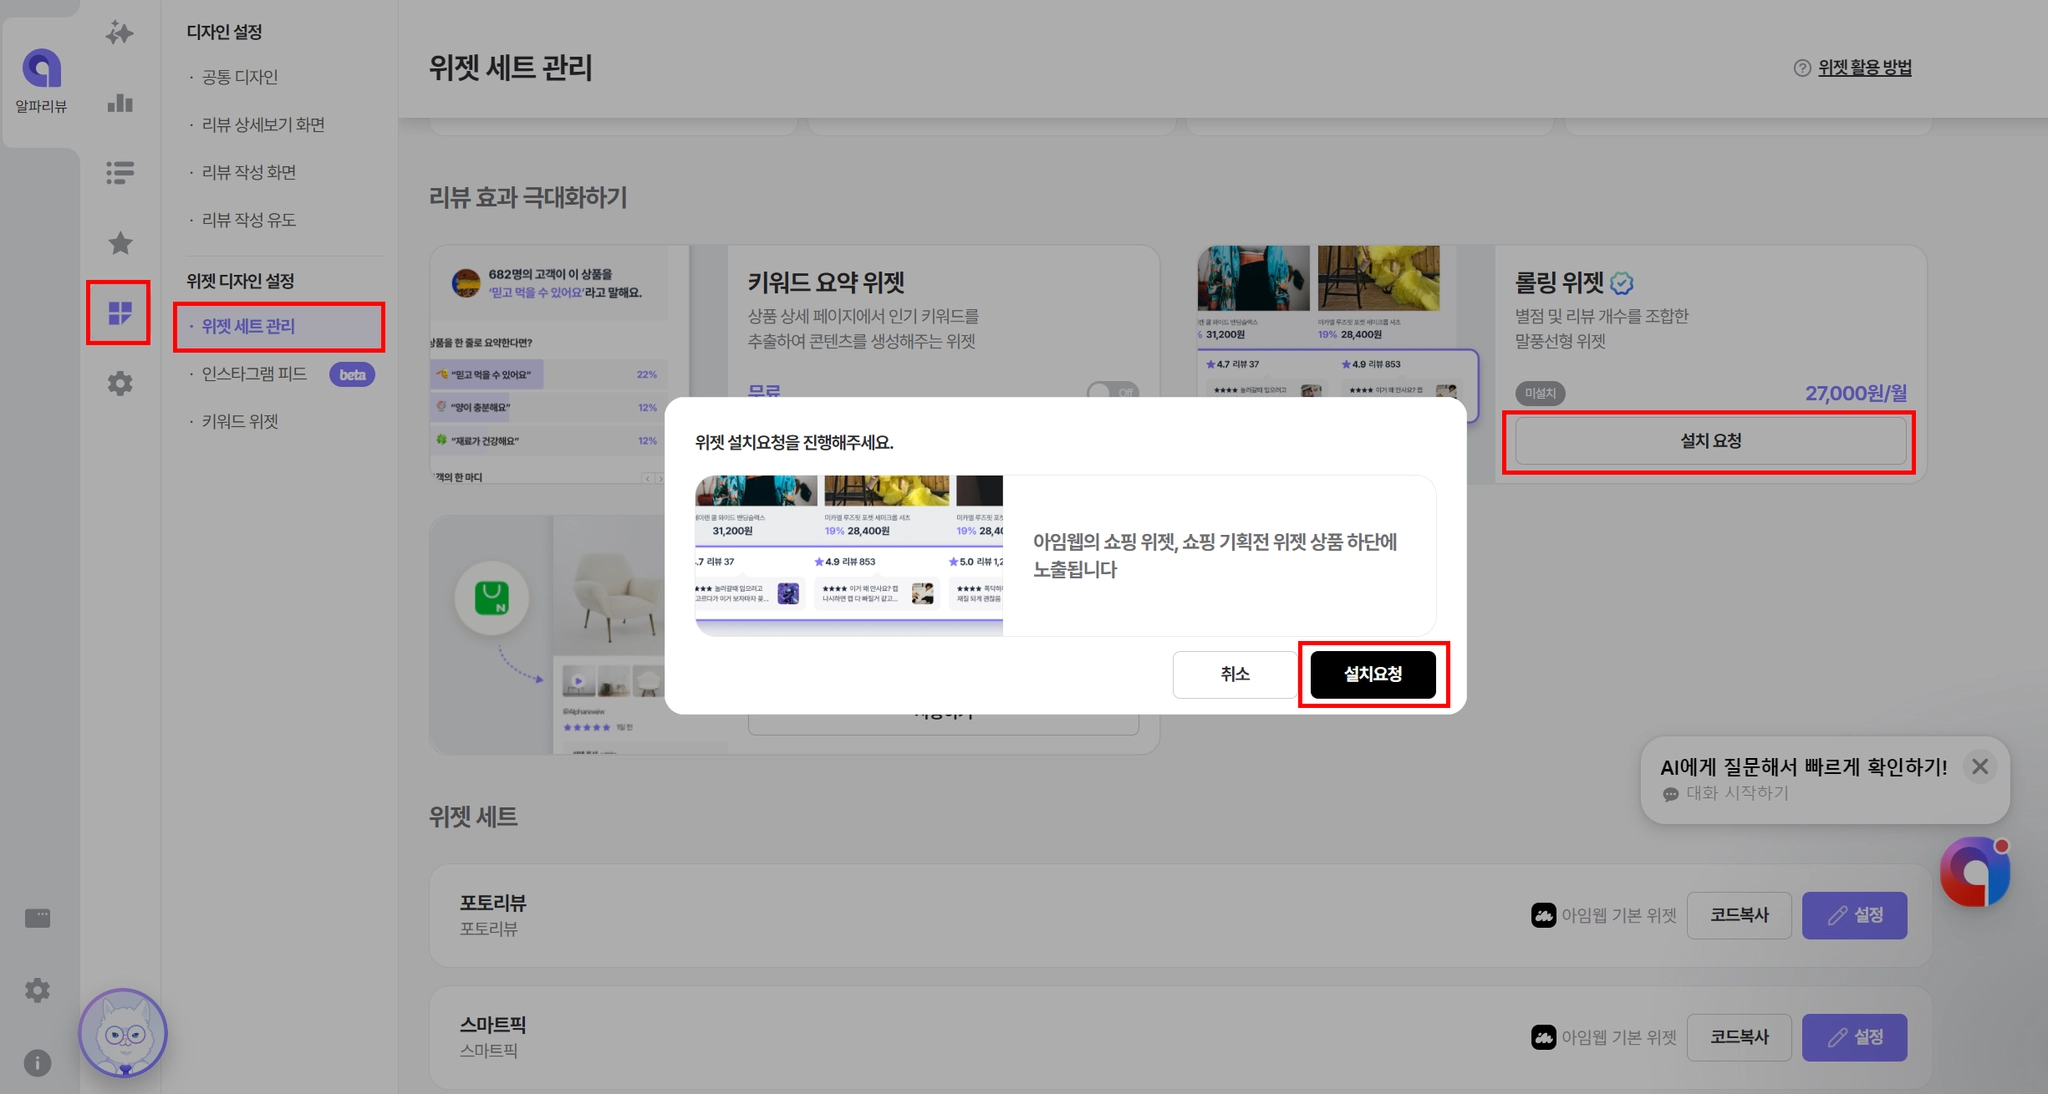Viewport: 2048px width, 1094px height.
Task: Open 인스타그램 피드 menu item
Action: pyautogui.click(x=254, y=374)
